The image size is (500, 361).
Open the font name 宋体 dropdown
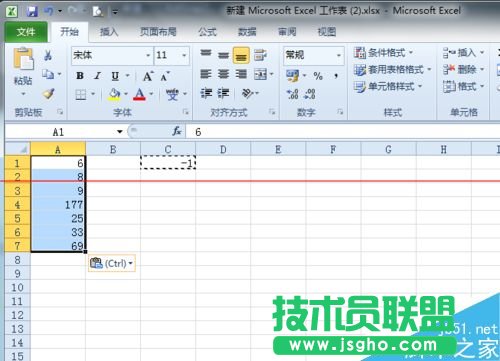tap(148, 55)
